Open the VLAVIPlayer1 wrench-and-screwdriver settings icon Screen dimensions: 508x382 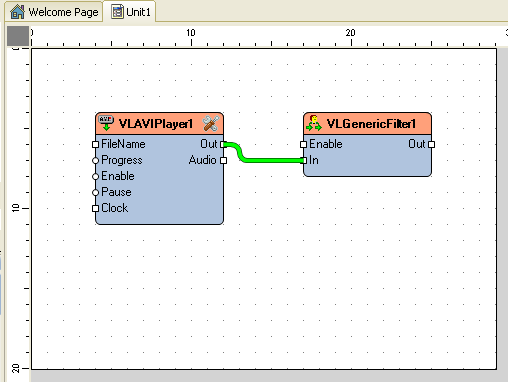pos(211,124)
